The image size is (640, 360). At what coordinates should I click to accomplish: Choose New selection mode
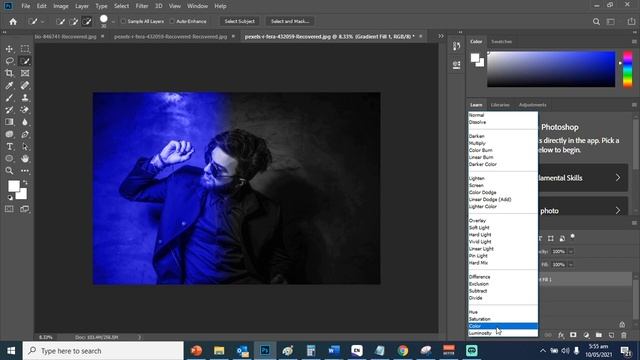click(x=60, y=21)
